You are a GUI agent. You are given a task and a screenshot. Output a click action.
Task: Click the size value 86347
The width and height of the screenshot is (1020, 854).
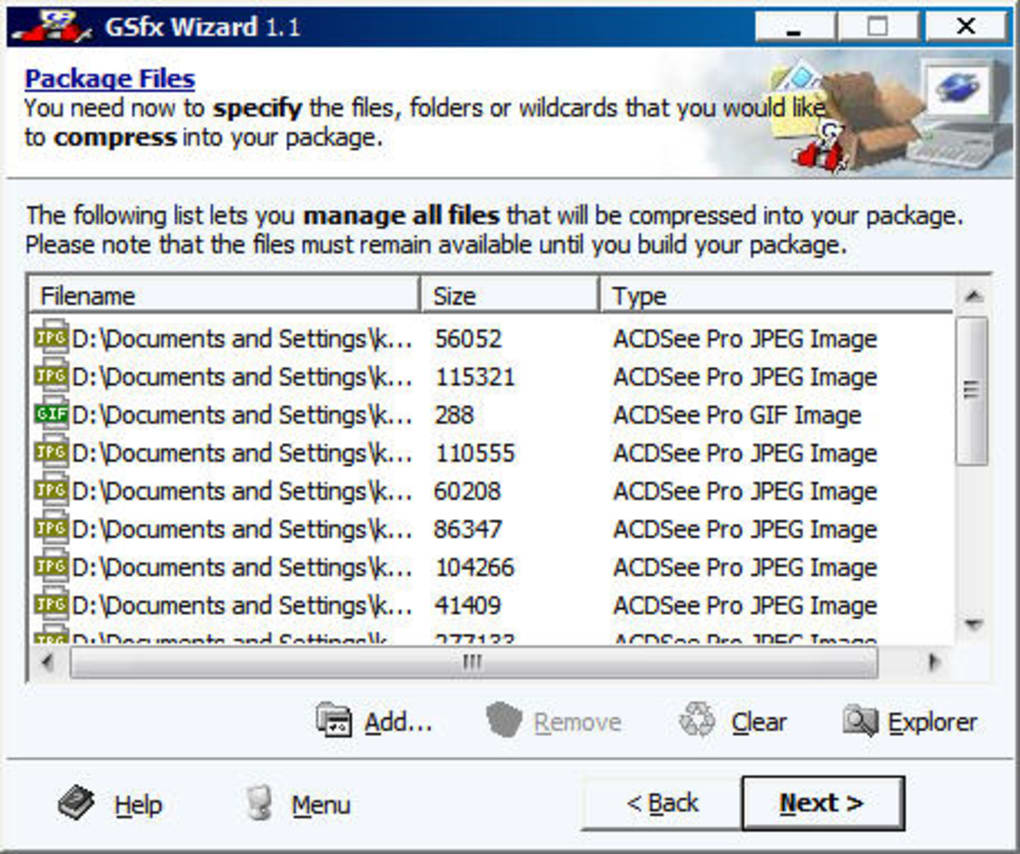pyautogui.click(x=468, y=529)
